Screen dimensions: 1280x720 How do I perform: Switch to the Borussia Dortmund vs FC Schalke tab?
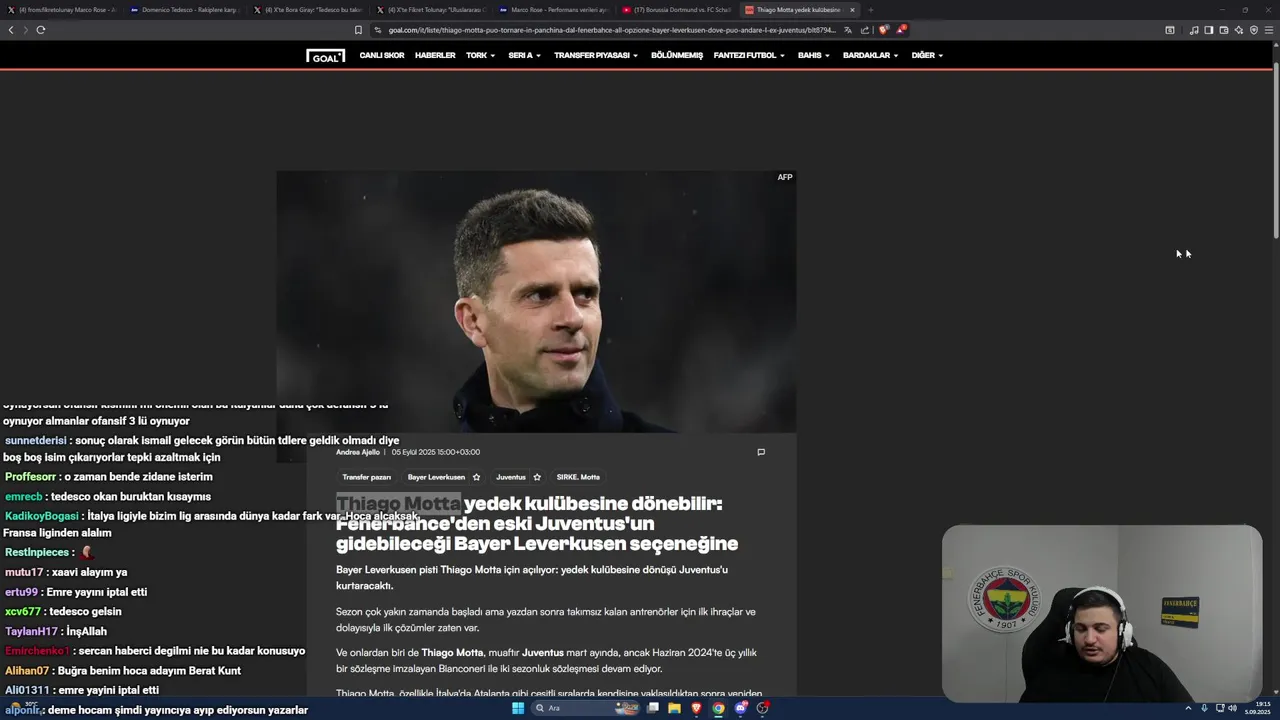[675, 10]
